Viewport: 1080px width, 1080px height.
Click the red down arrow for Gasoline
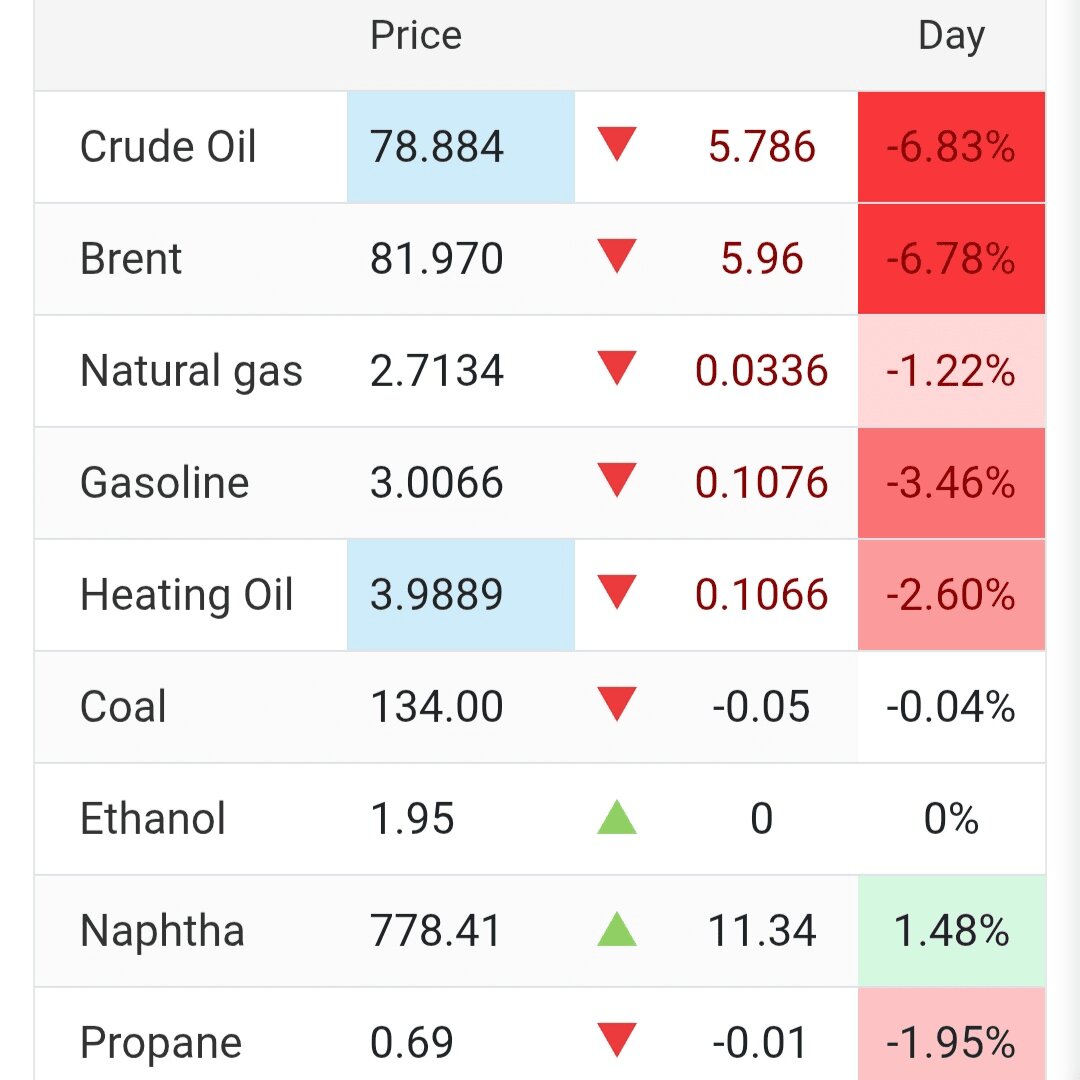(616, 480)
